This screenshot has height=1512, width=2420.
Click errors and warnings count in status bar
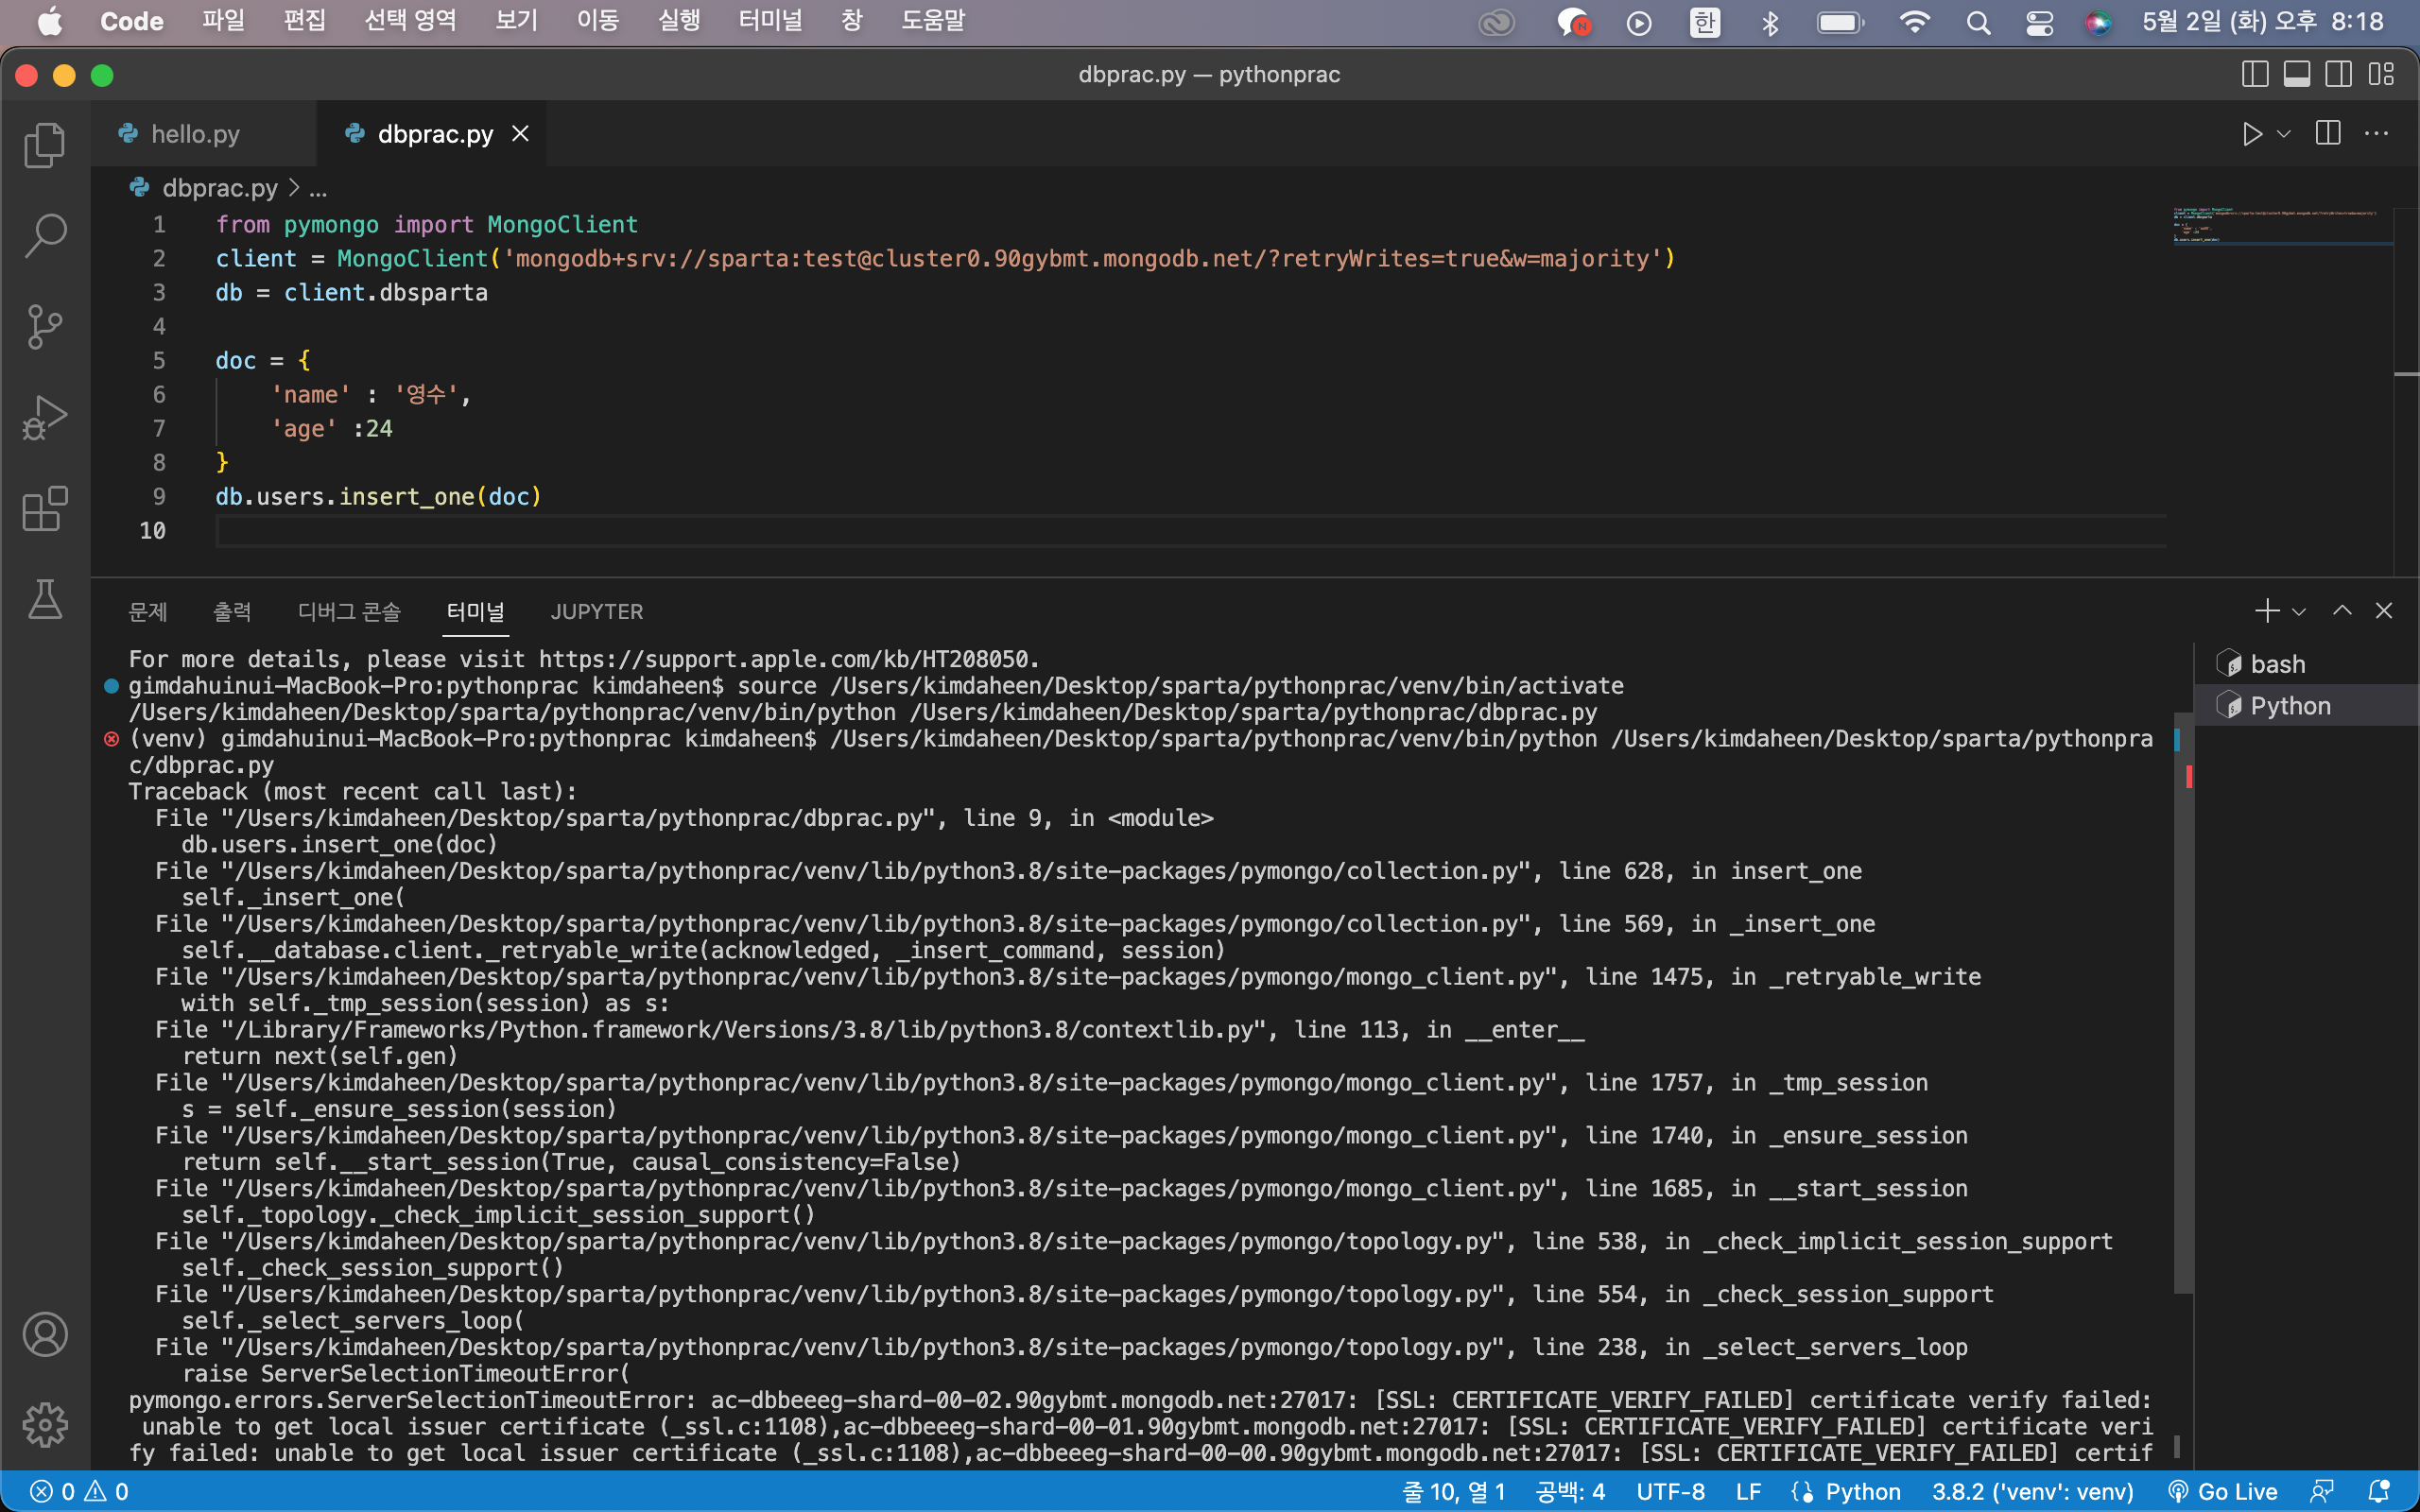(80, 1492)
